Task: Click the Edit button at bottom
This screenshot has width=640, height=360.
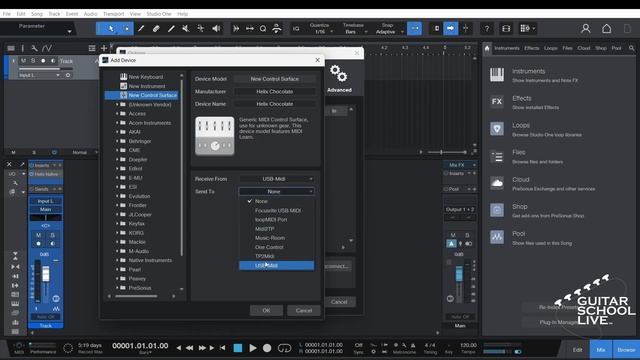Action: [x=577, y=350]
